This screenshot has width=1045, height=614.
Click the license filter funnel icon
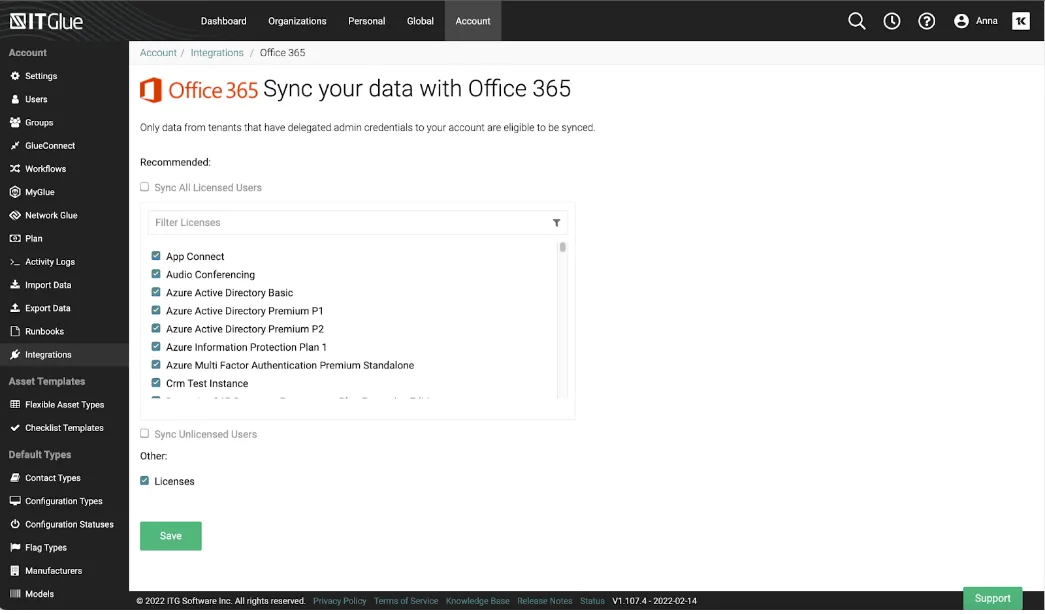click(x=557, y=223)
